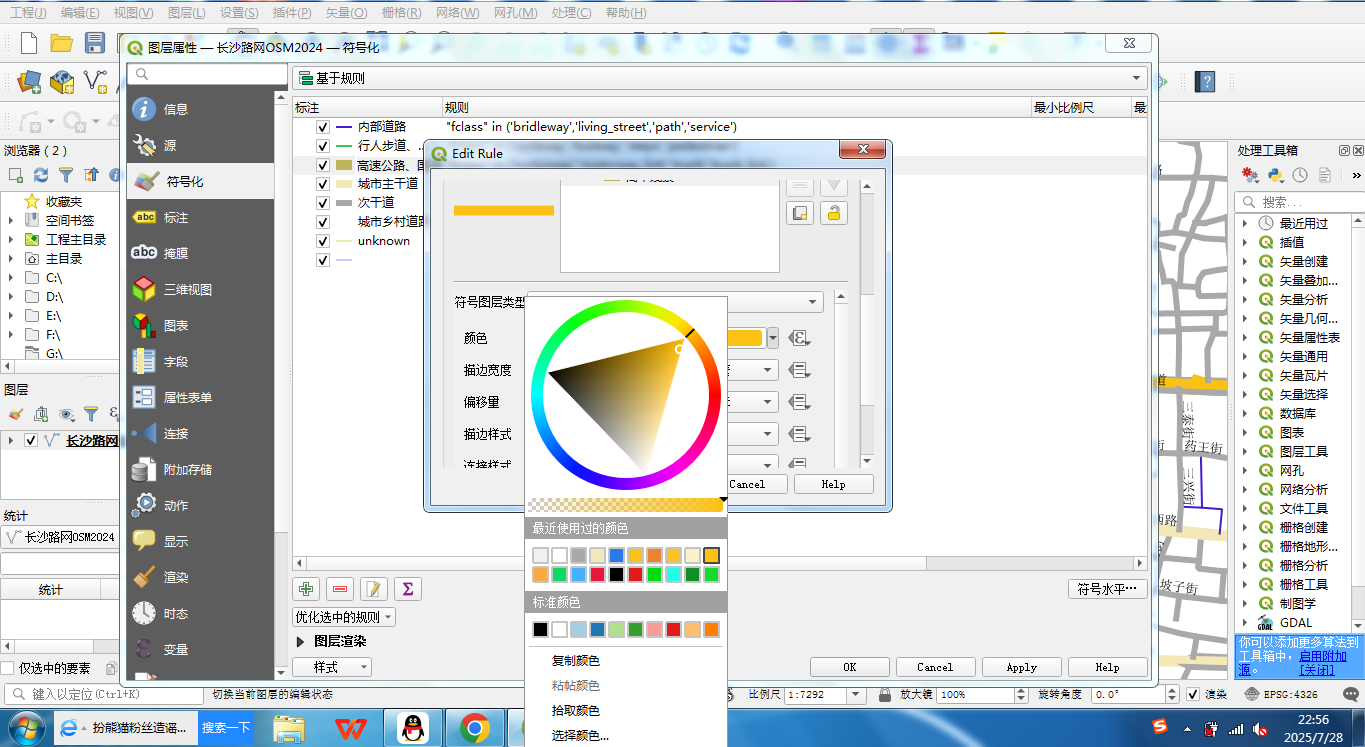This screenshot has height=747, width=1365.
Task: Open the 显示 properties tab
Action: click(x=200, y=541)
